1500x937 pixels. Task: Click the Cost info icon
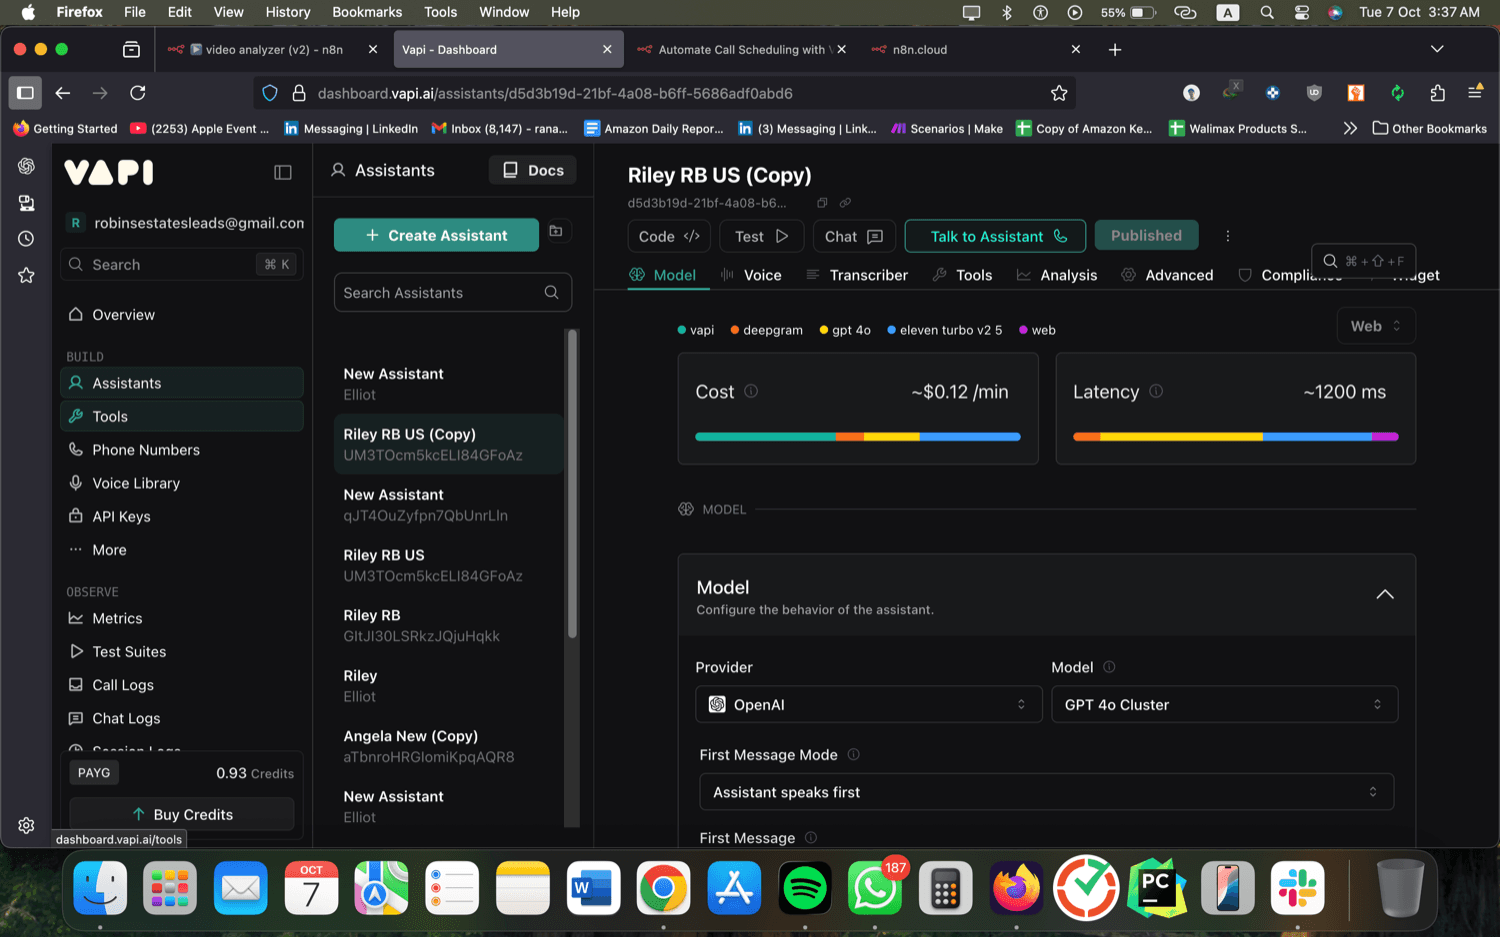click(751, 391)
